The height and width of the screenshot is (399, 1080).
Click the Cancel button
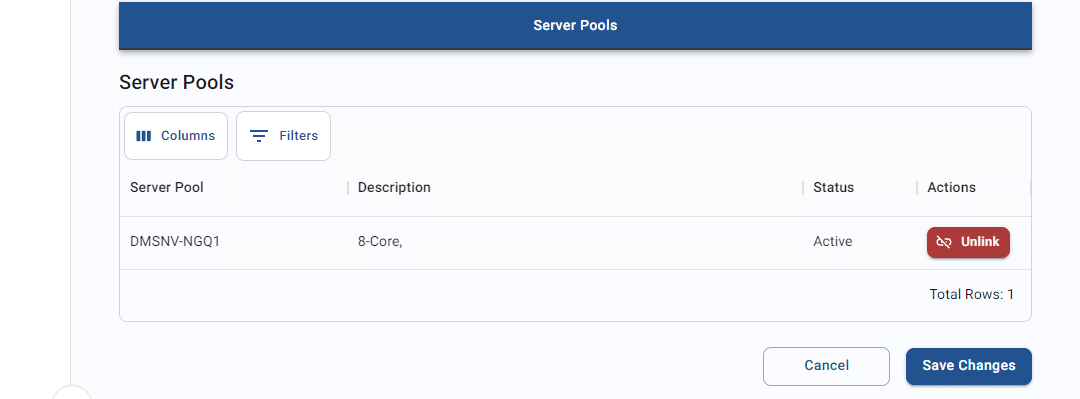[x=826, y=366]
